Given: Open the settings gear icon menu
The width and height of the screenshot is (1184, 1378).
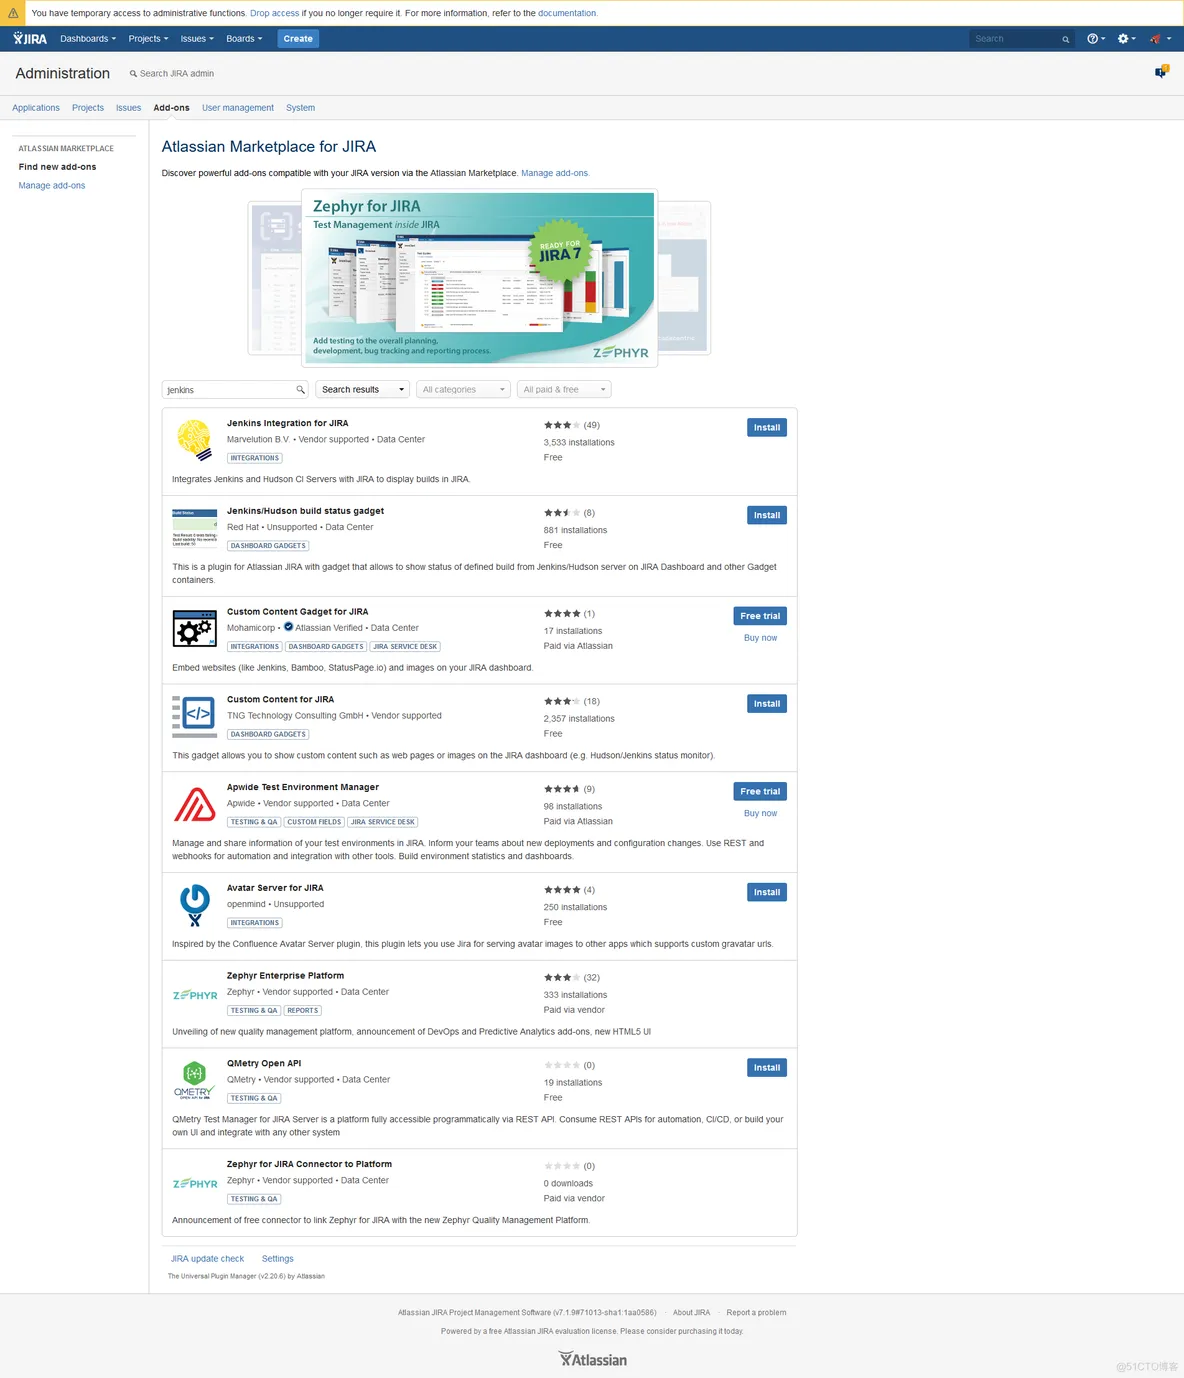Looking at the screenshot, I should (x=1126, y=39).
